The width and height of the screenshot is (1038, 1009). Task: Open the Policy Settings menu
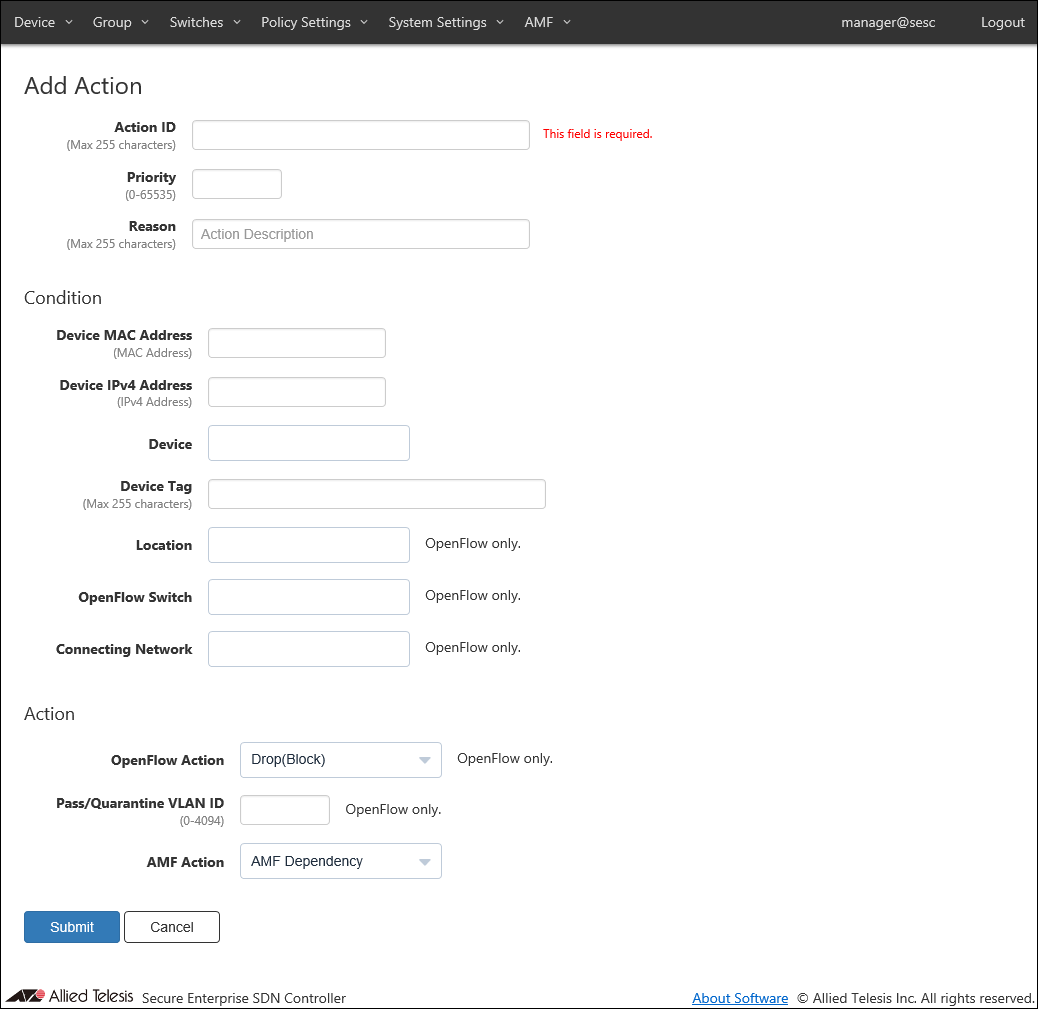pos(314,22)
